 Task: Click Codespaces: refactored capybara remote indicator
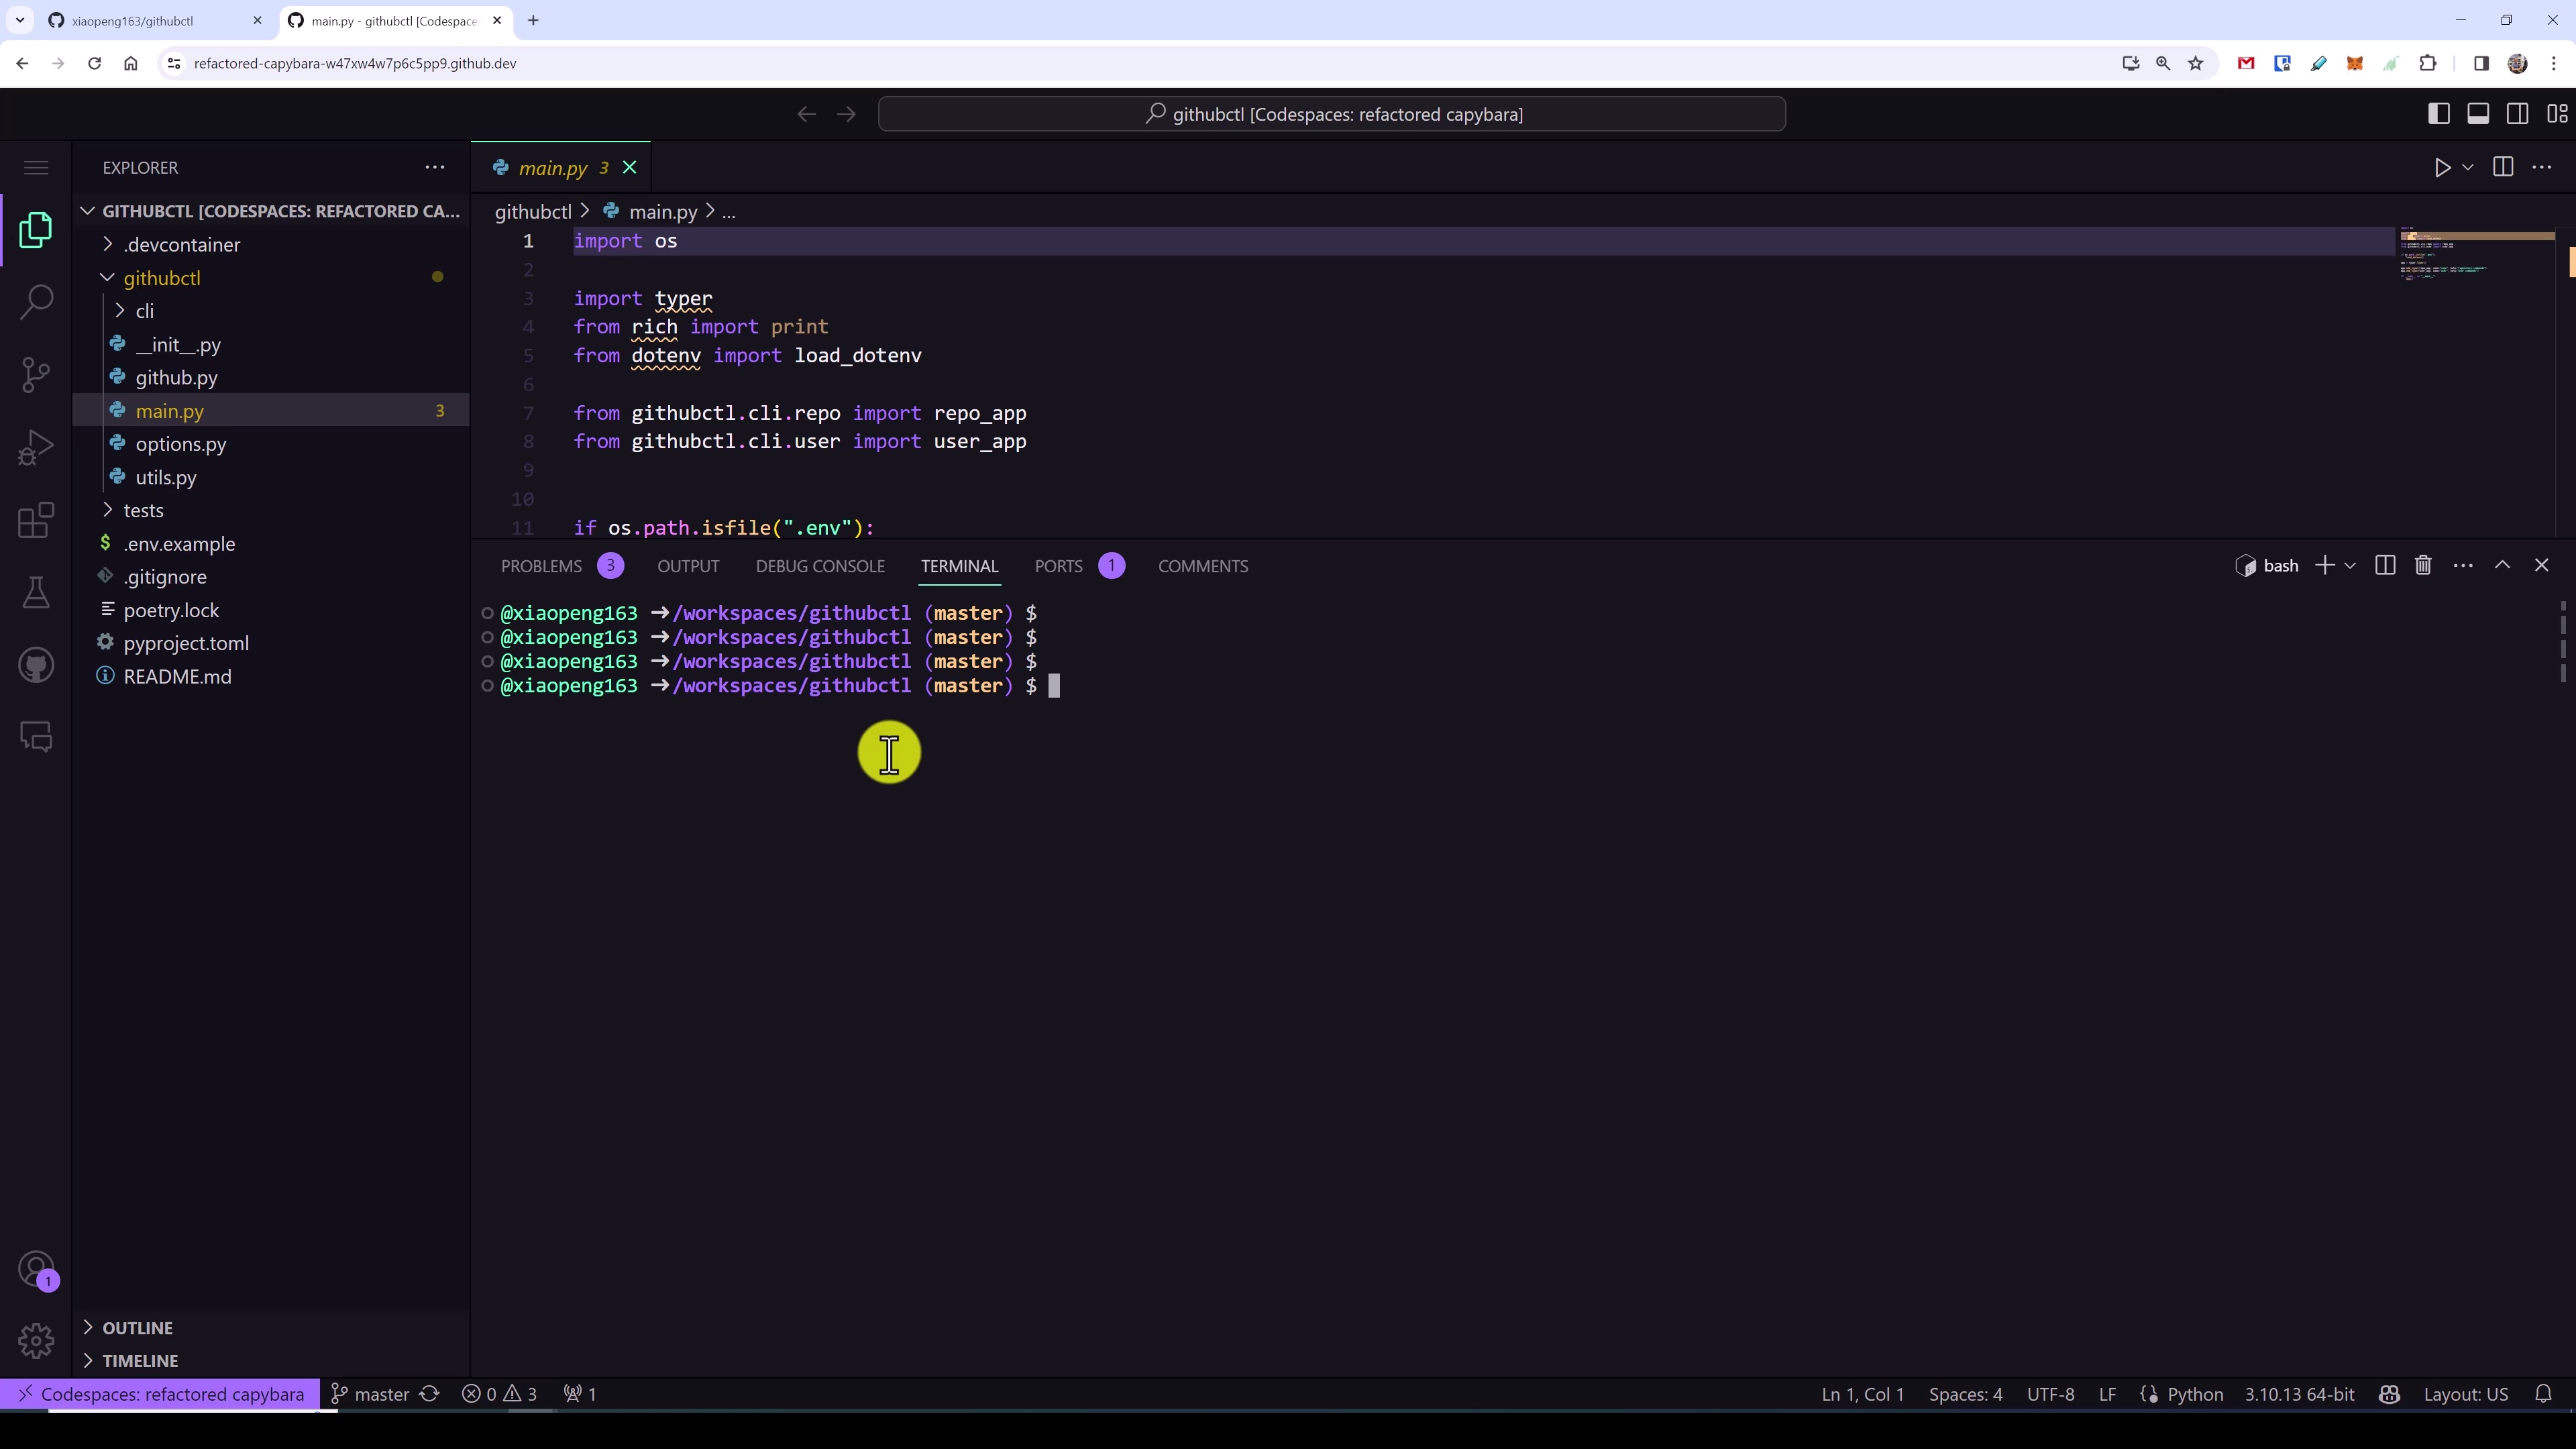click(x=160, y=1394)
